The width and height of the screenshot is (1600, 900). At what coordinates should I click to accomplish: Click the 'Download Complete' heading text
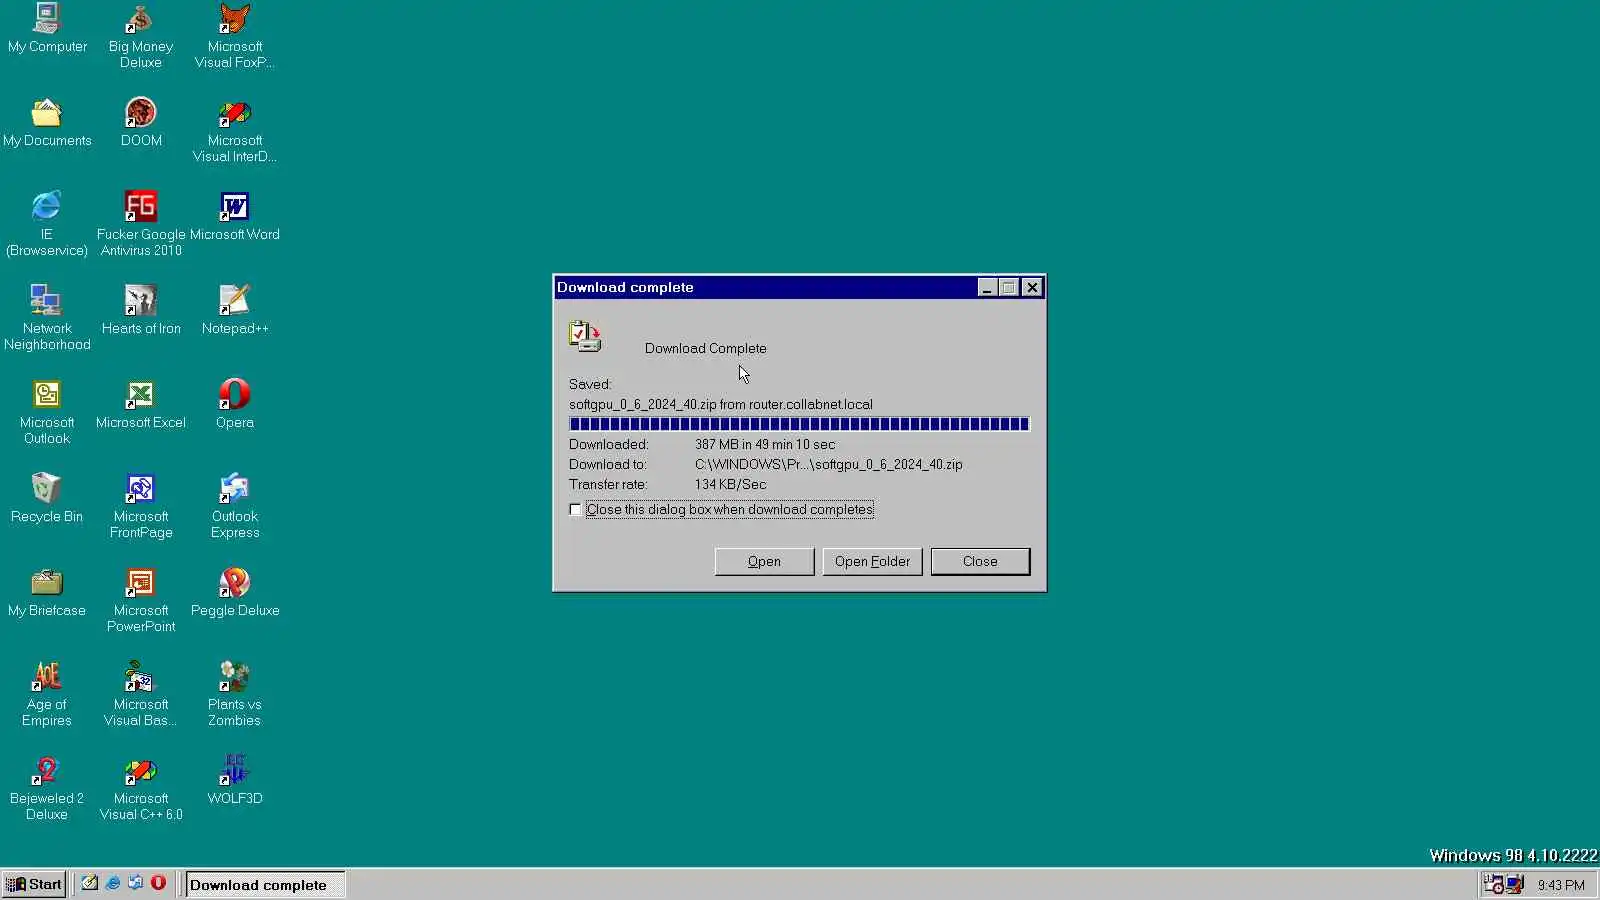coord(705,348)
